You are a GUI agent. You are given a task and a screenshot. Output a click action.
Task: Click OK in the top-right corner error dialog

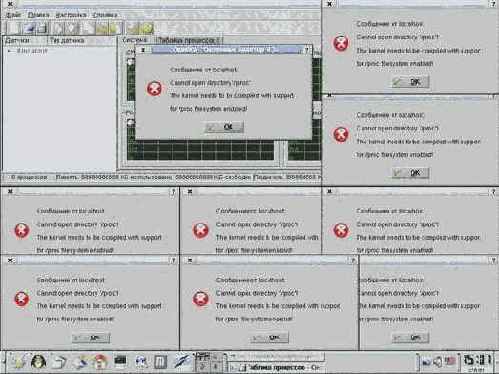[x=410, y=82]
